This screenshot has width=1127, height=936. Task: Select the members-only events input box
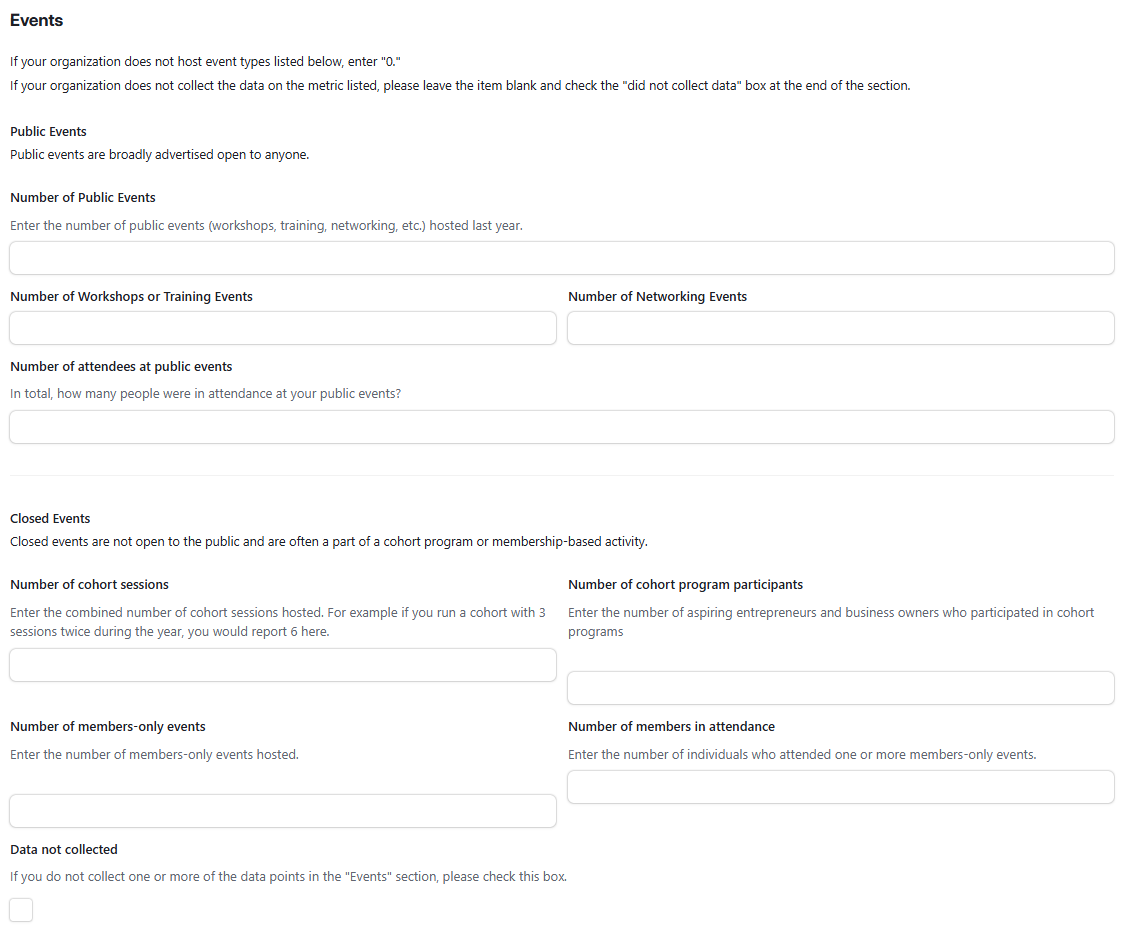click(283, 811)
